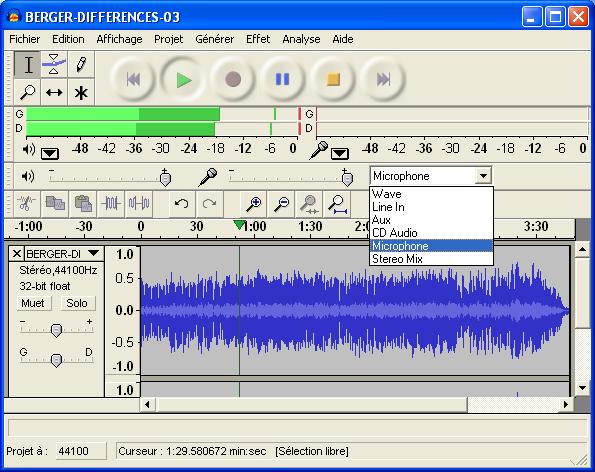Screen dimensions: 595x472
Task: Click the Zoom In magnifier icon
Action: click(x=253, y=204)
